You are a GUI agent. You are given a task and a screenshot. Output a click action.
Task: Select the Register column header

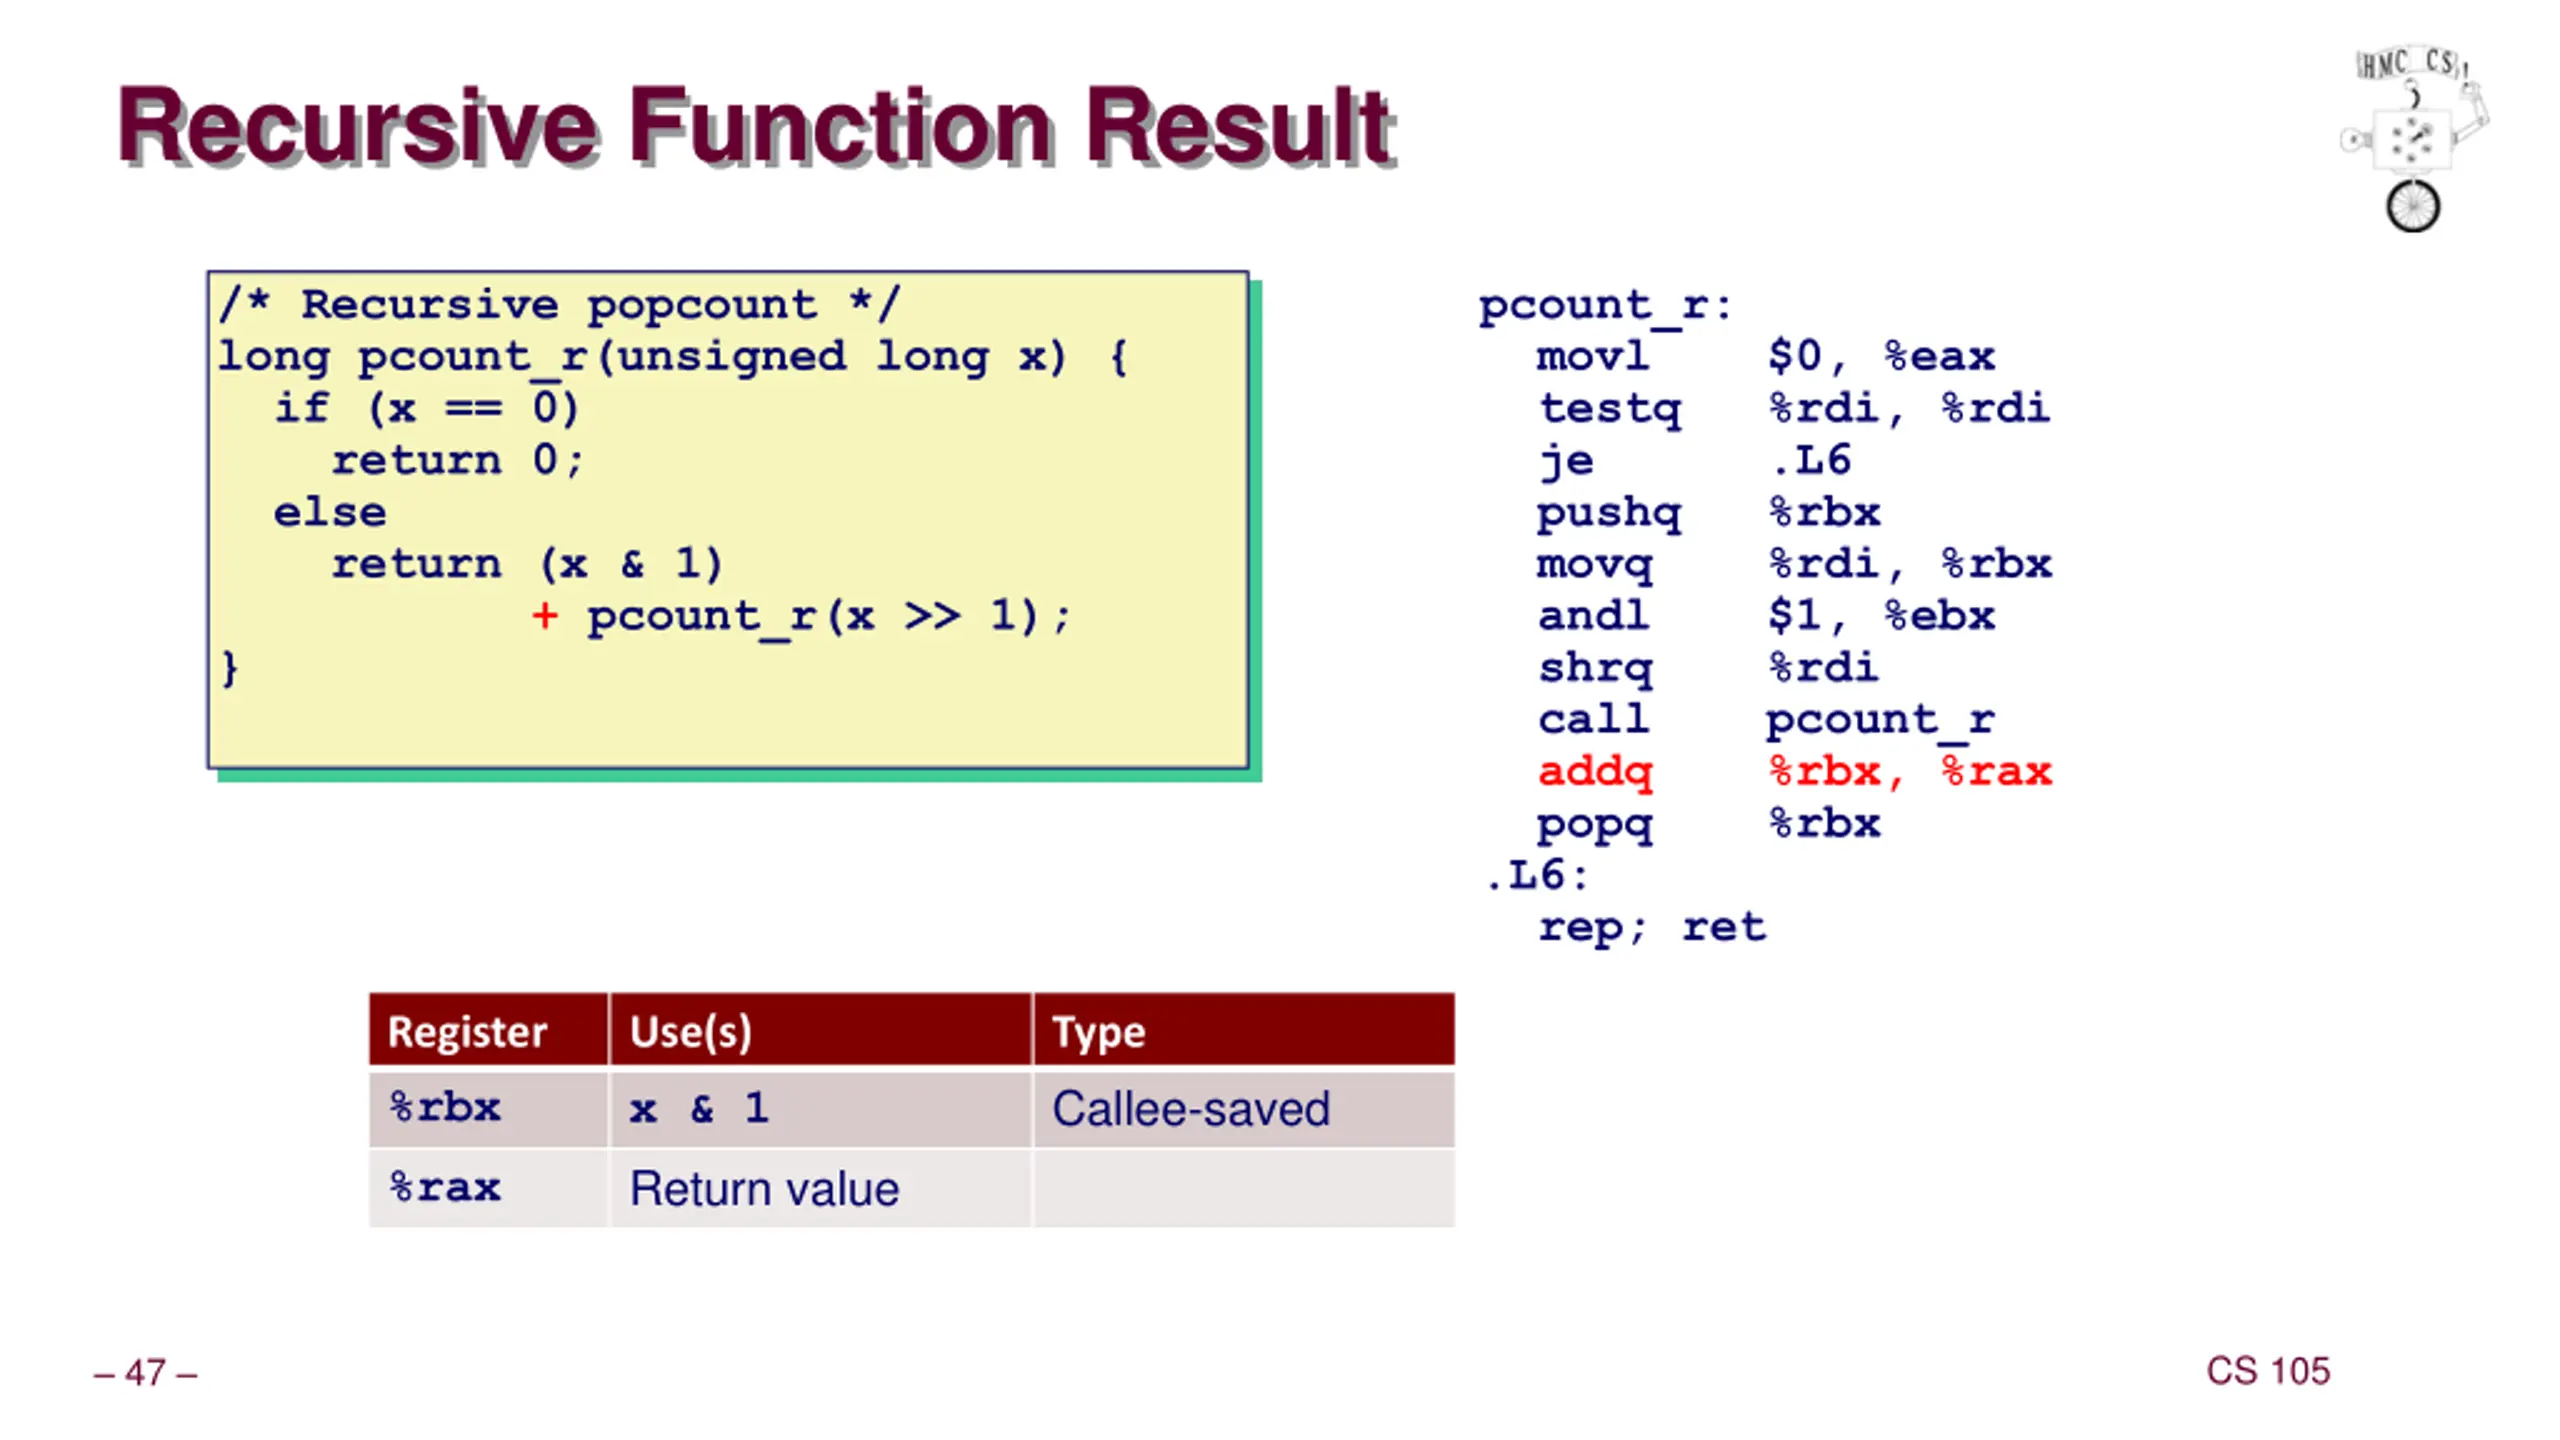(x=488, y=1030)
